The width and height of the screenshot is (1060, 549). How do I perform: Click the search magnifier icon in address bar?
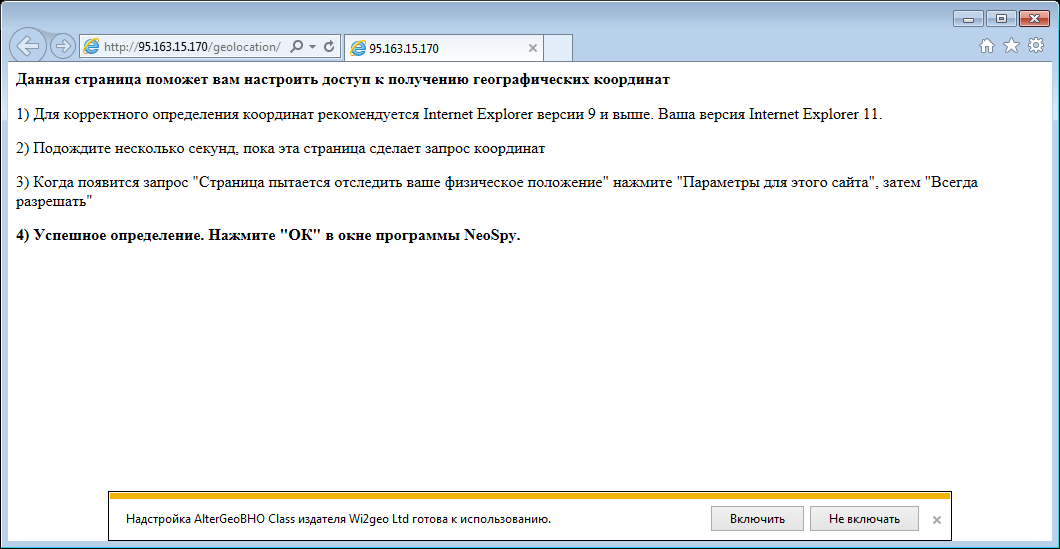coord(296,47)
